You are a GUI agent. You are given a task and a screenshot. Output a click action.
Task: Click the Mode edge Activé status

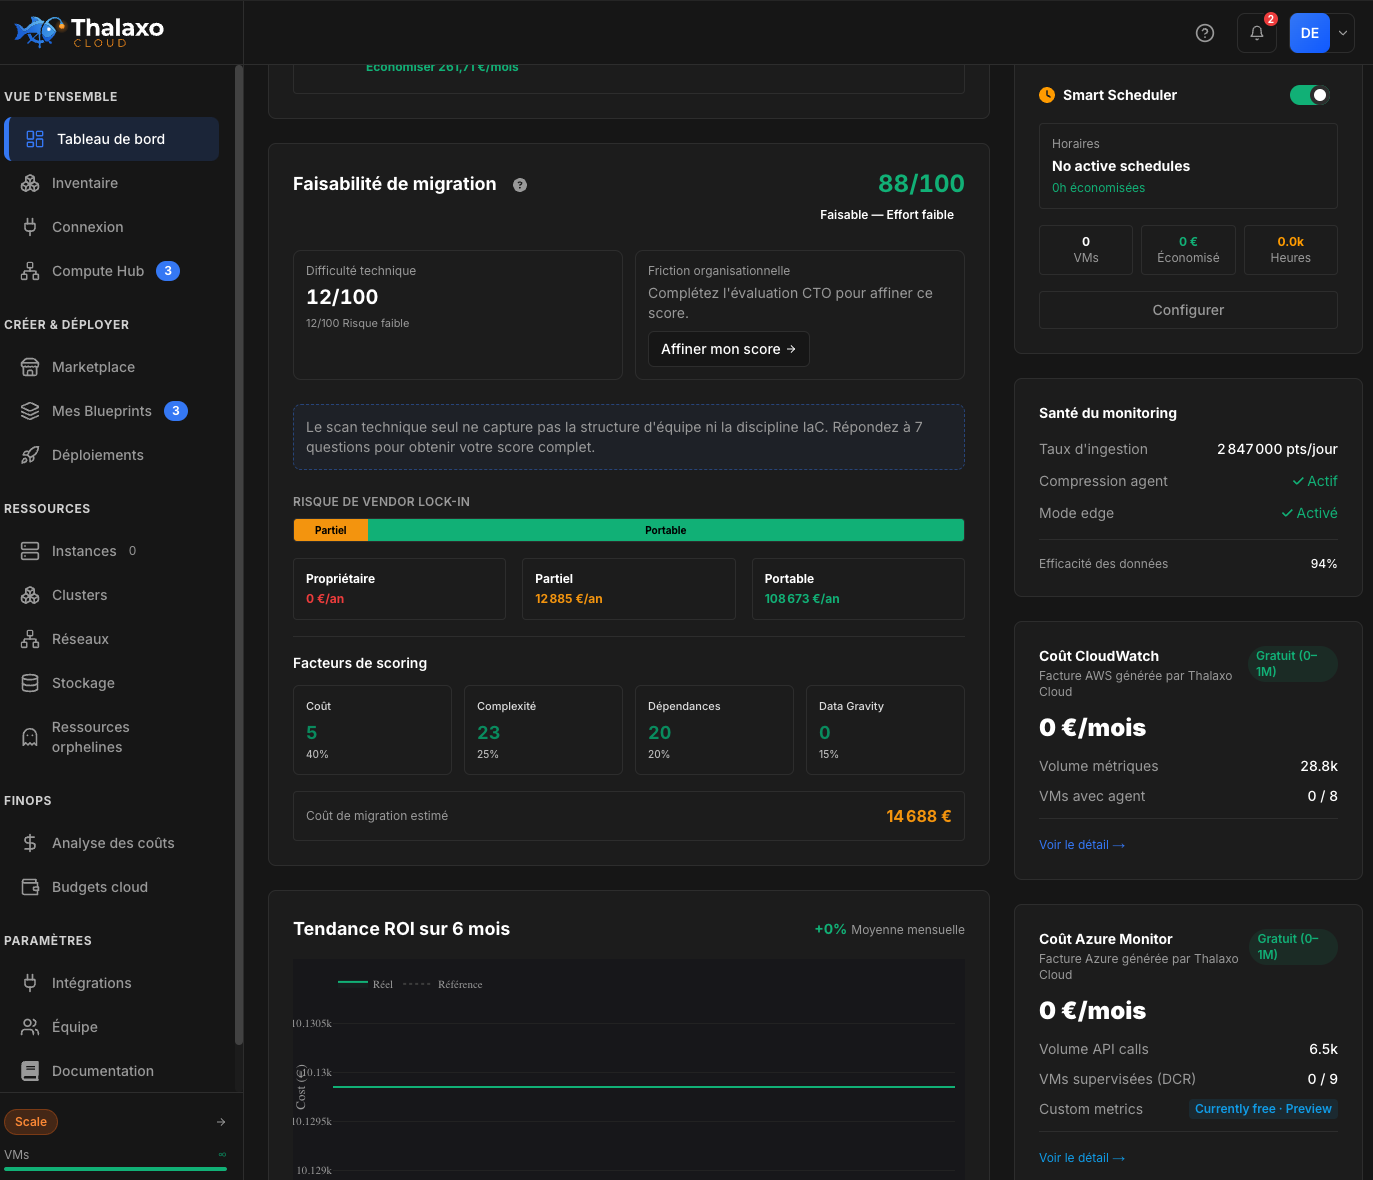click(x=1309, y=513)
